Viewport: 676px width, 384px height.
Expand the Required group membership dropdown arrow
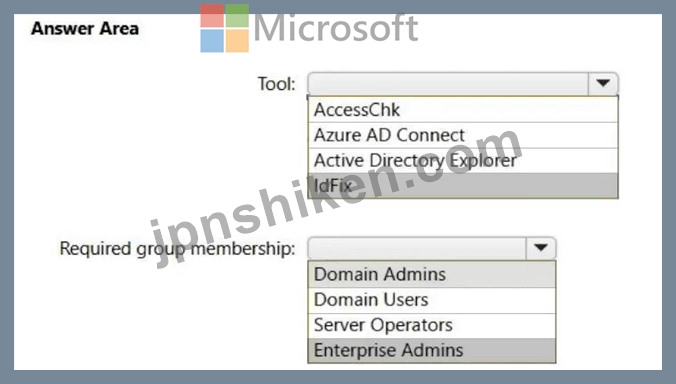click(541, 248)
